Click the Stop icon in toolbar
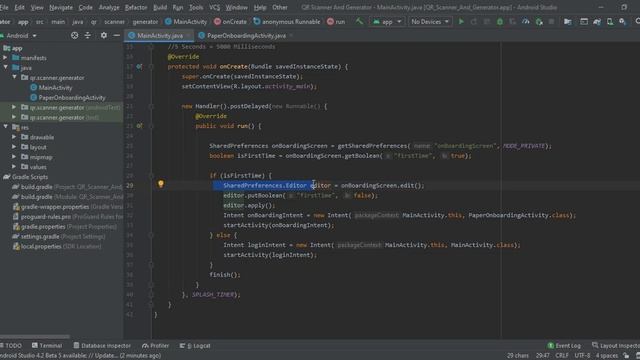Viewport: 640px width, 360px height. [551, 22]
